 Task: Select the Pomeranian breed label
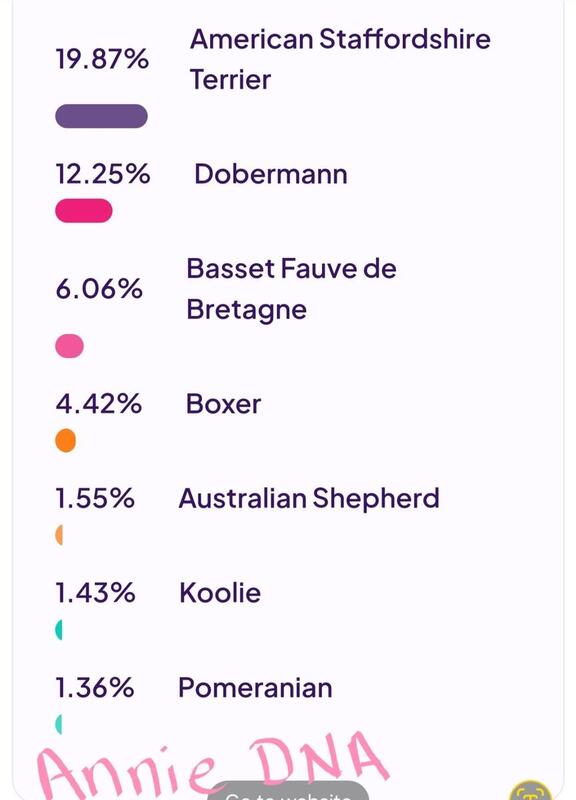tap(255, 688)
